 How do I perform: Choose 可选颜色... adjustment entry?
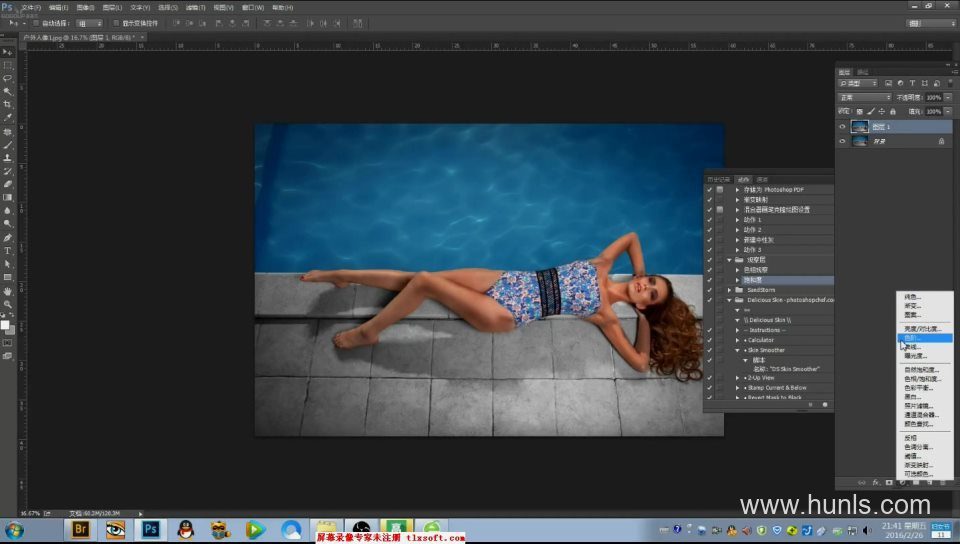[924, 474]
